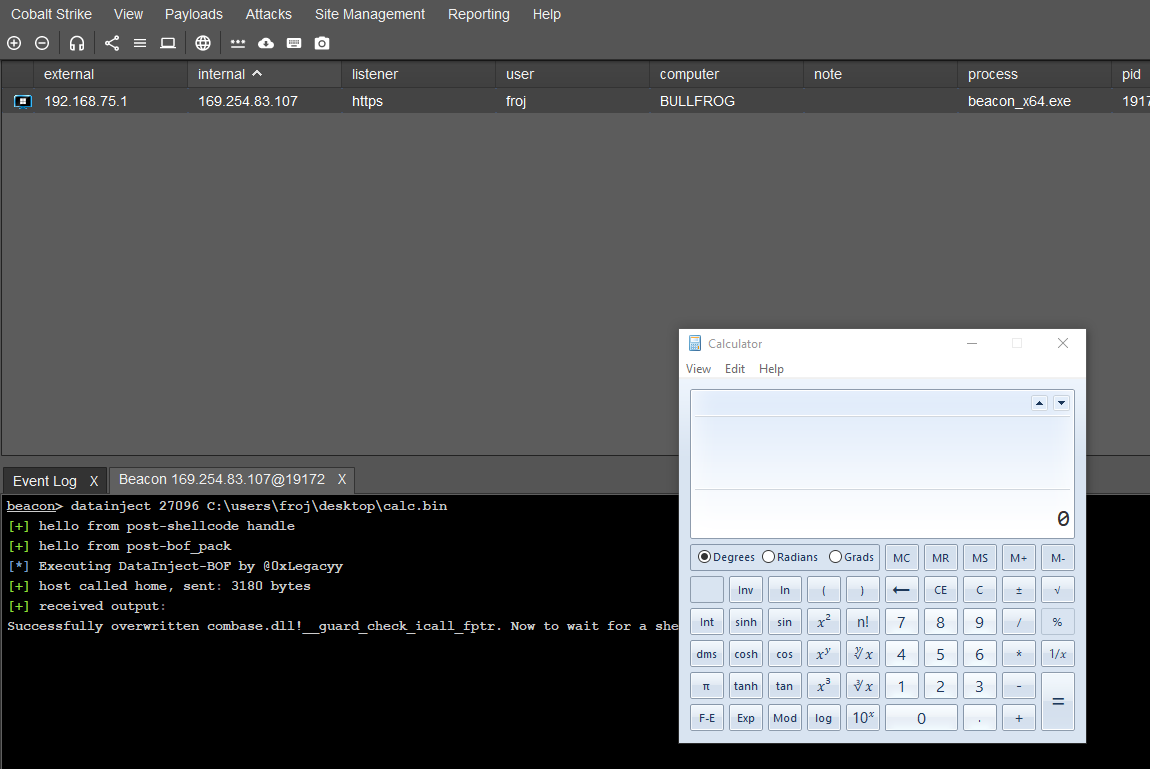The height and width of the screenshot is (769, 1150).
Task: Click Calculator backspace arrow button
Action: pos(901,589)
